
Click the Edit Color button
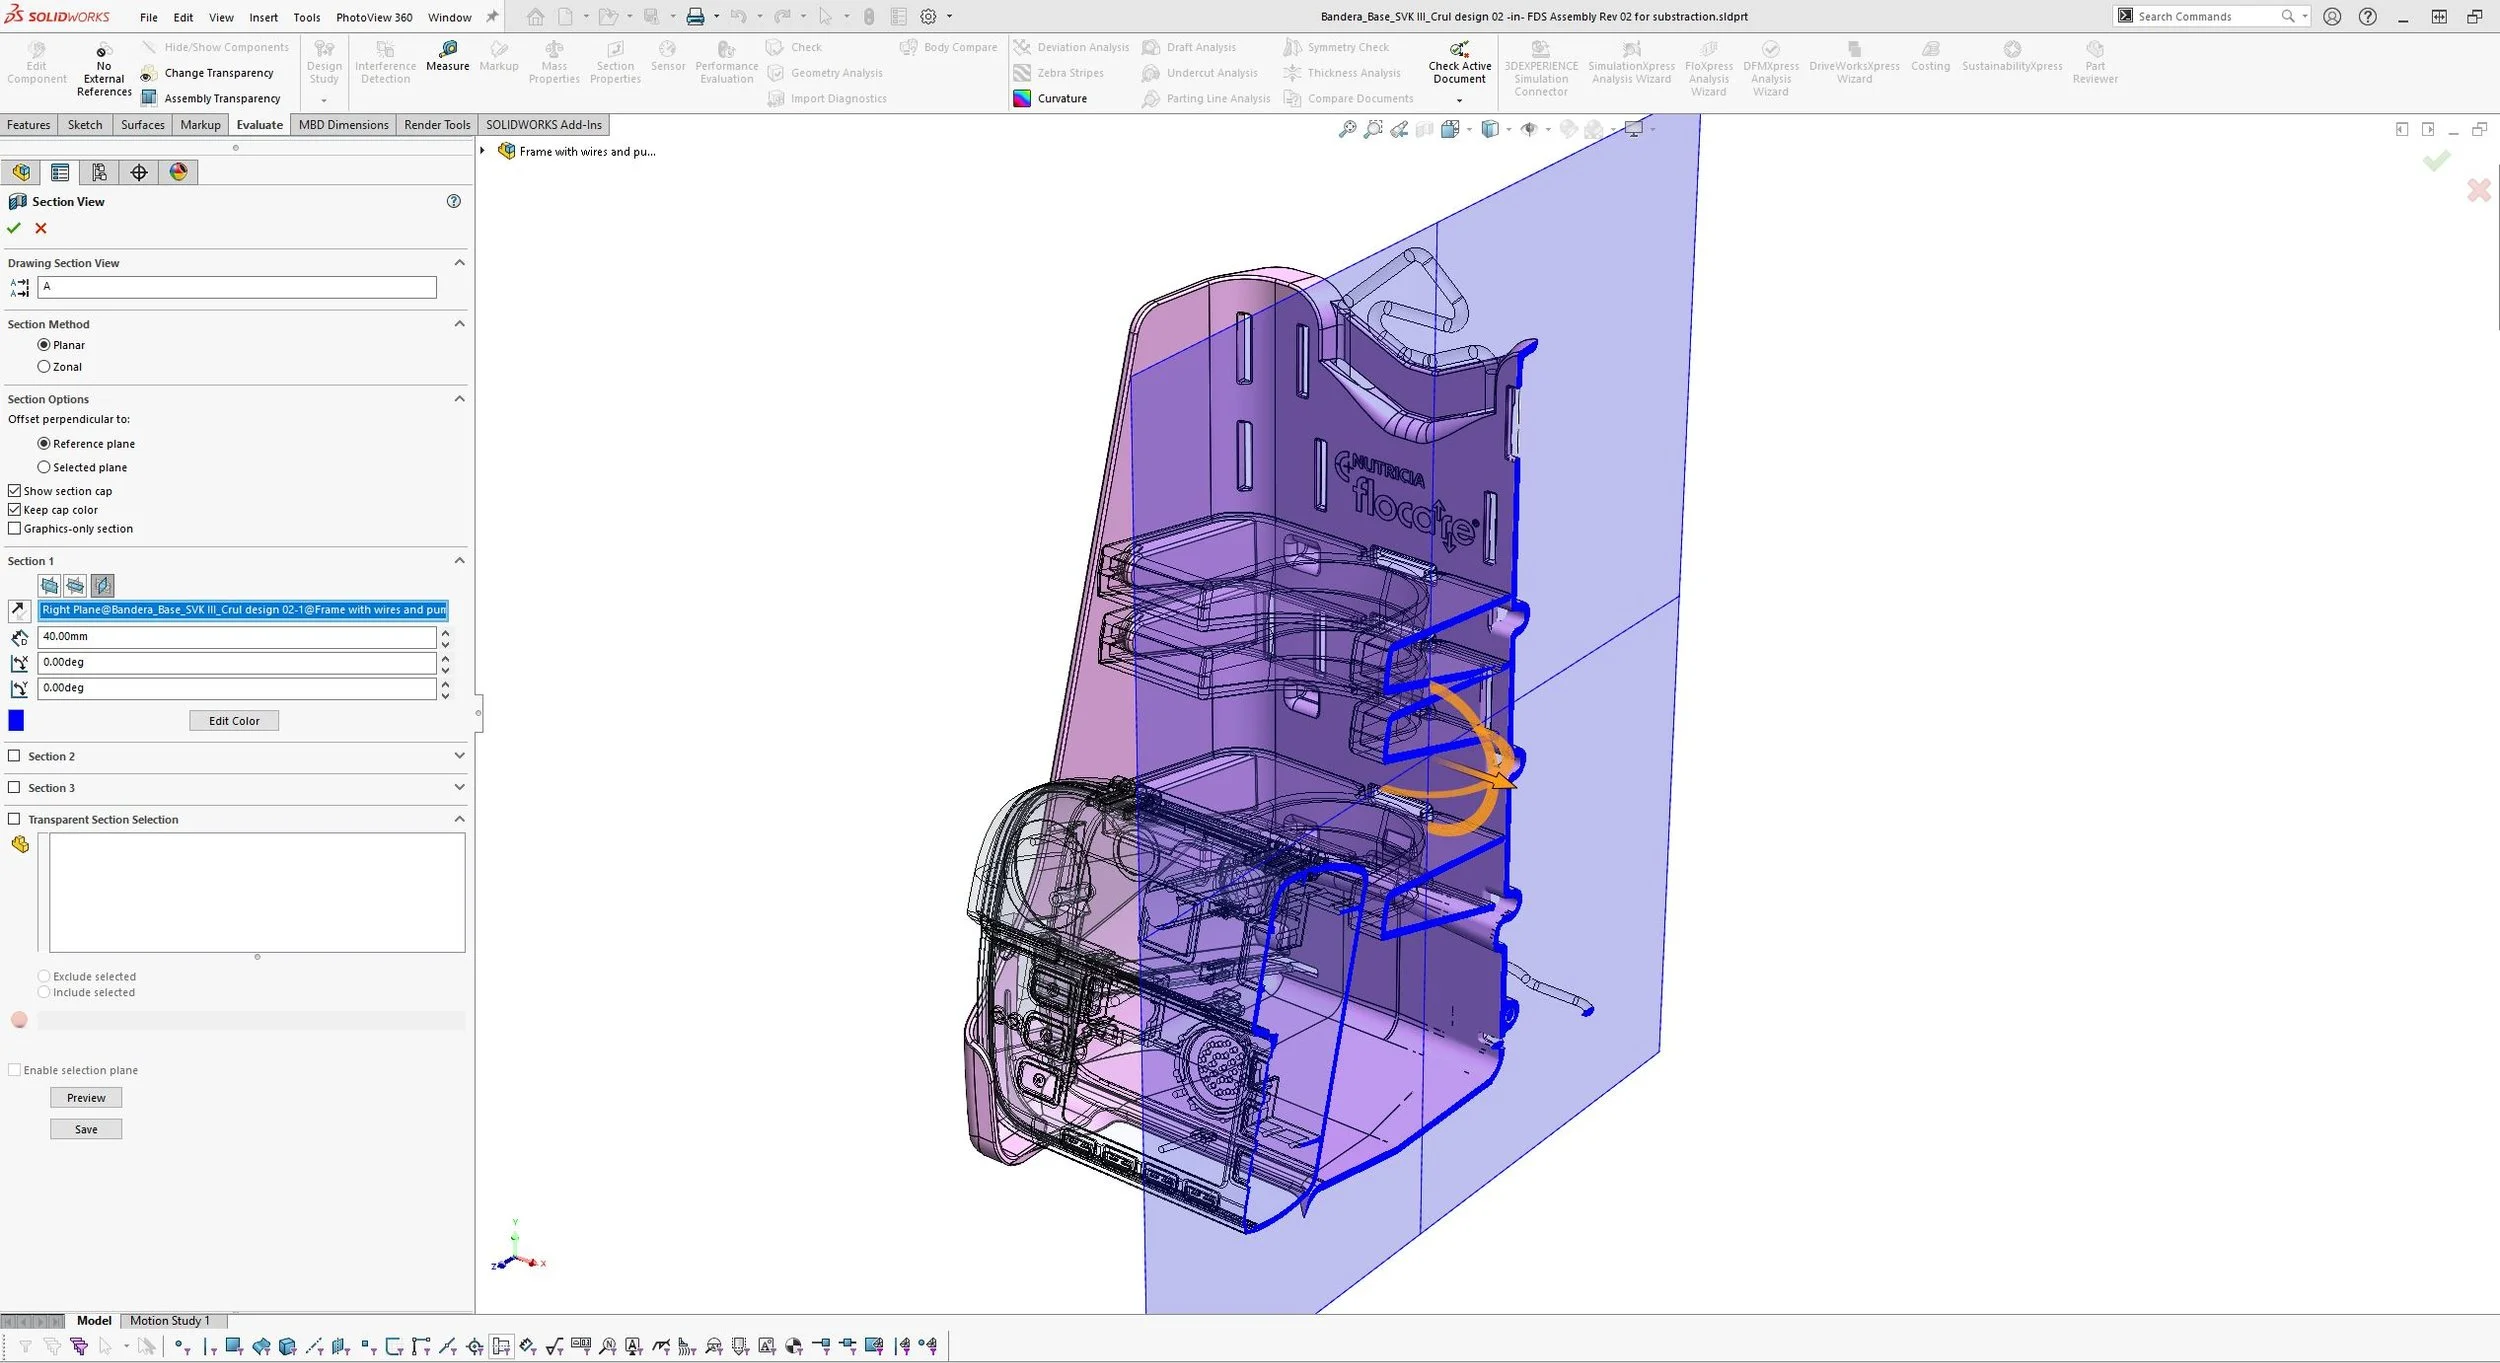(234, 721)
